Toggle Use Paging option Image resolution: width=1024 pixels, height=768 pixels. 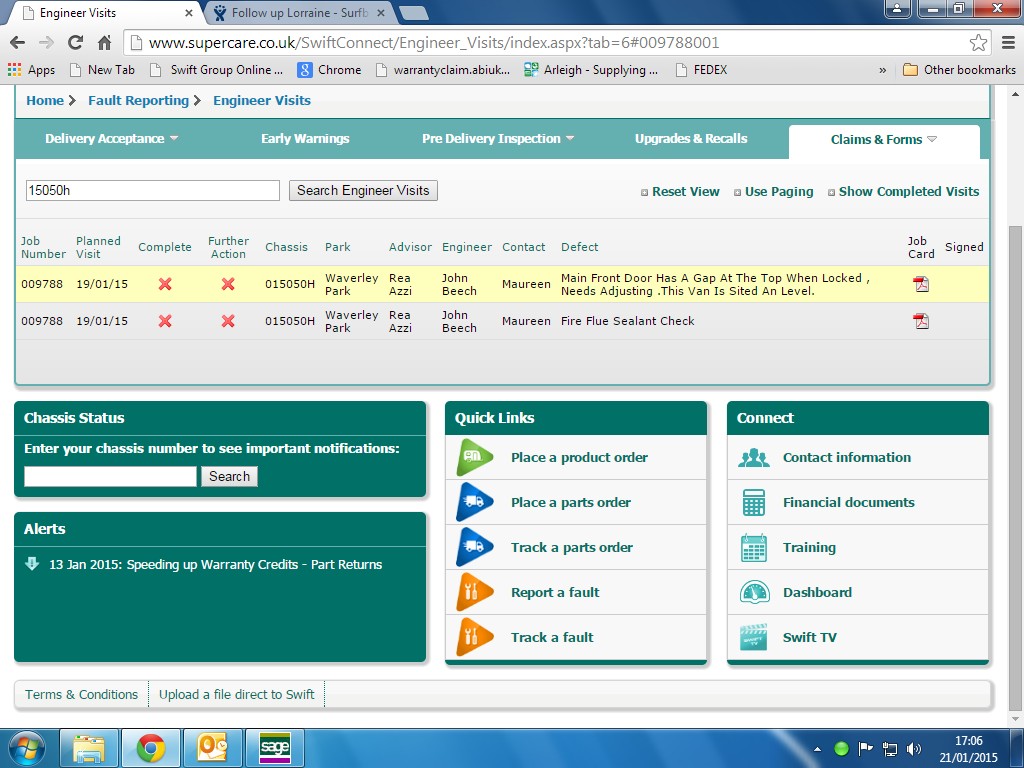[x=773, y=192]
